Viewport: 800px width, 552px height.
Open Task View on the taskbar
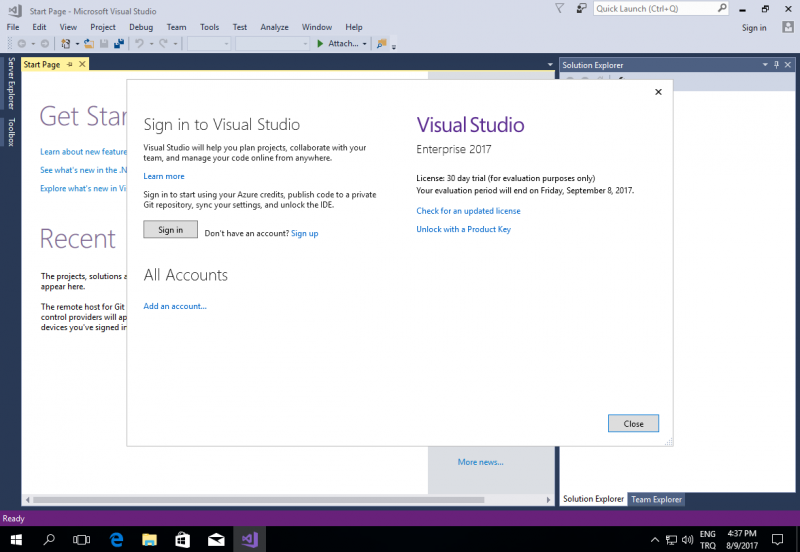pos(81,539)
